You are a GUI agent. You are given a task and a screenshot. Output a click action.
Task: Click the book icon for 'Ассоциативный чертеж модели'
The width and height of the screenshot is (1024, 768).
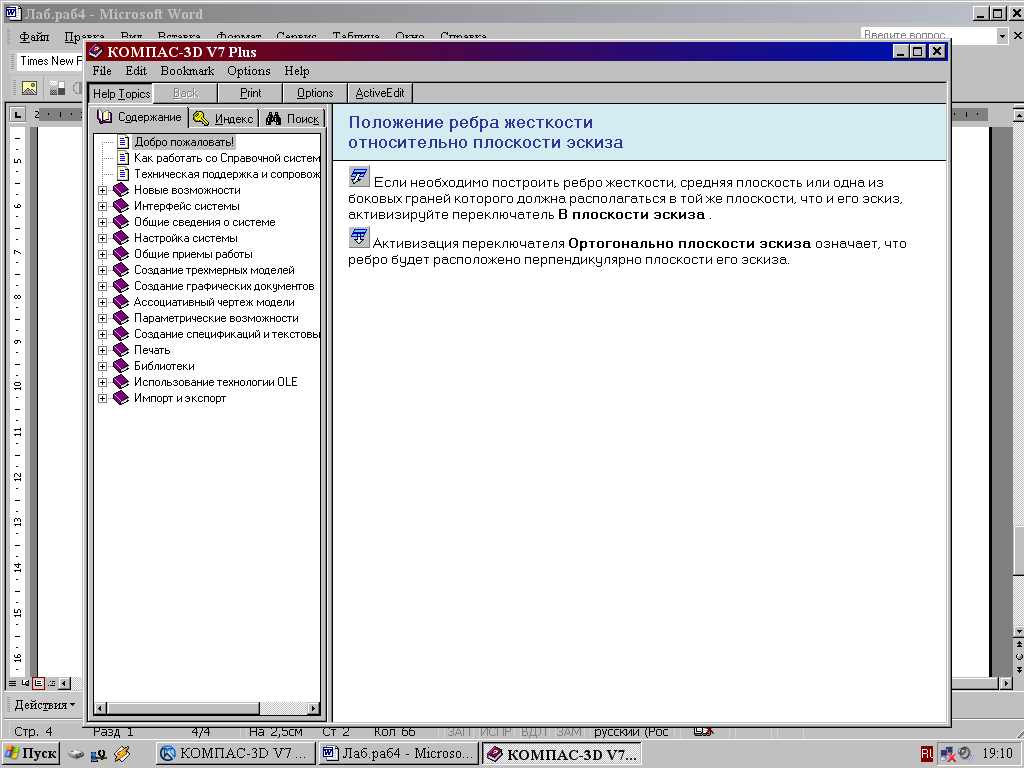[x=121, y=302]
